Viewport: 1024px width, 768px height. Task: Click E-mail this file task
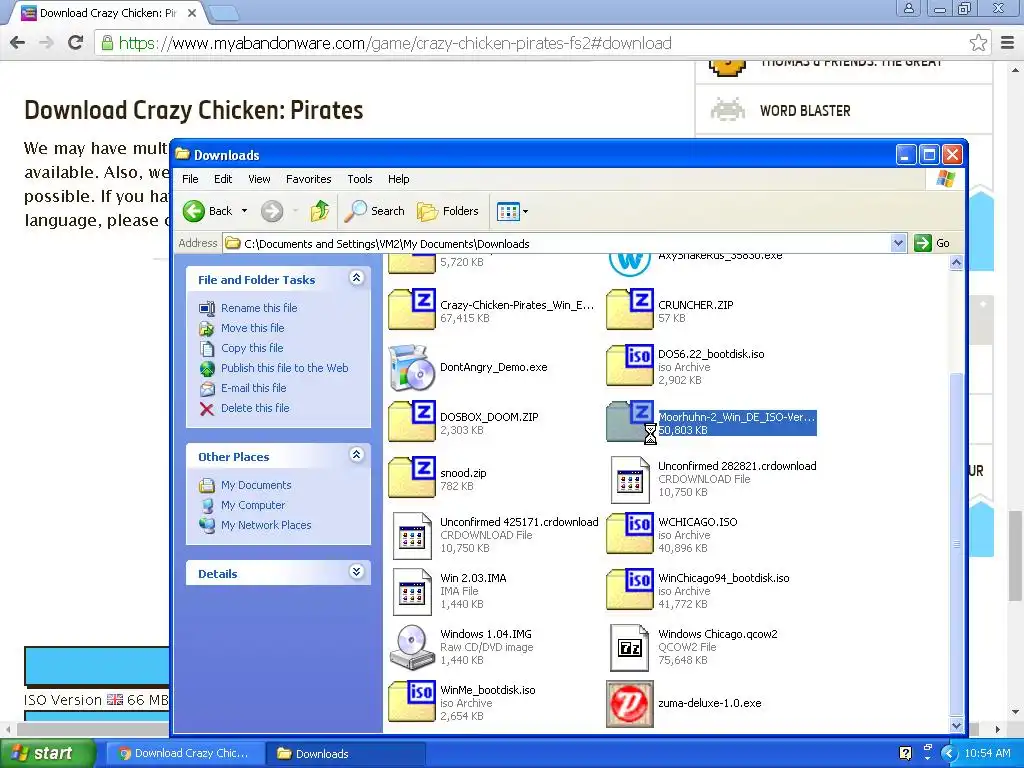253,388
